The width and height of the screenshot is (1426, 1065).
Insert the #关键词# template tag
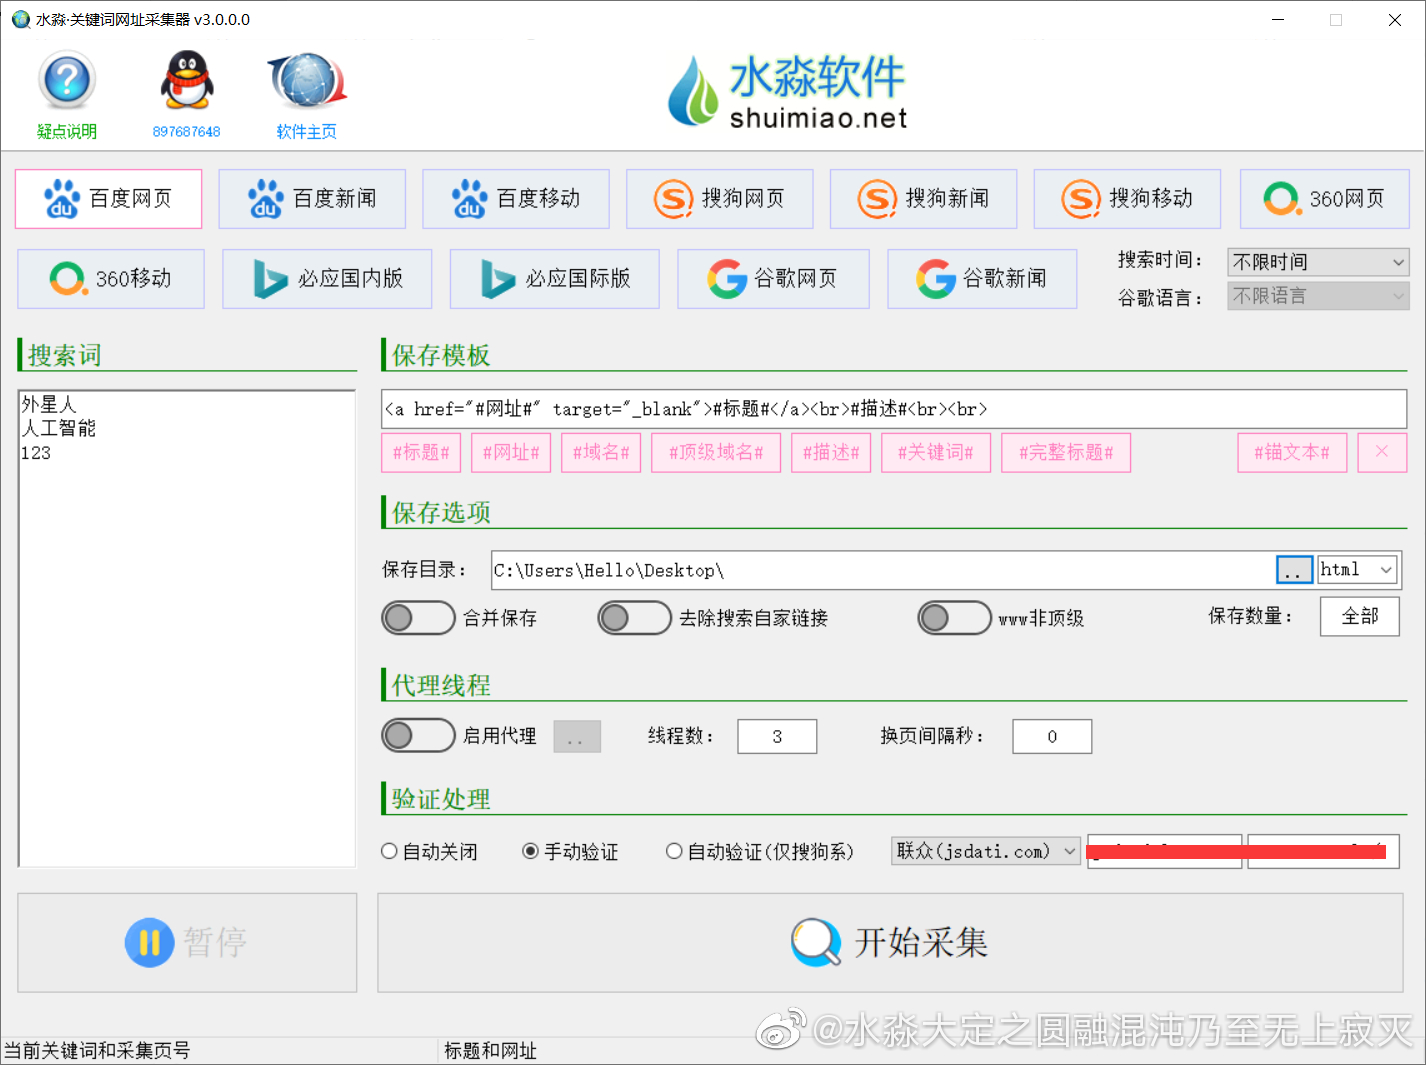point(936,453)
